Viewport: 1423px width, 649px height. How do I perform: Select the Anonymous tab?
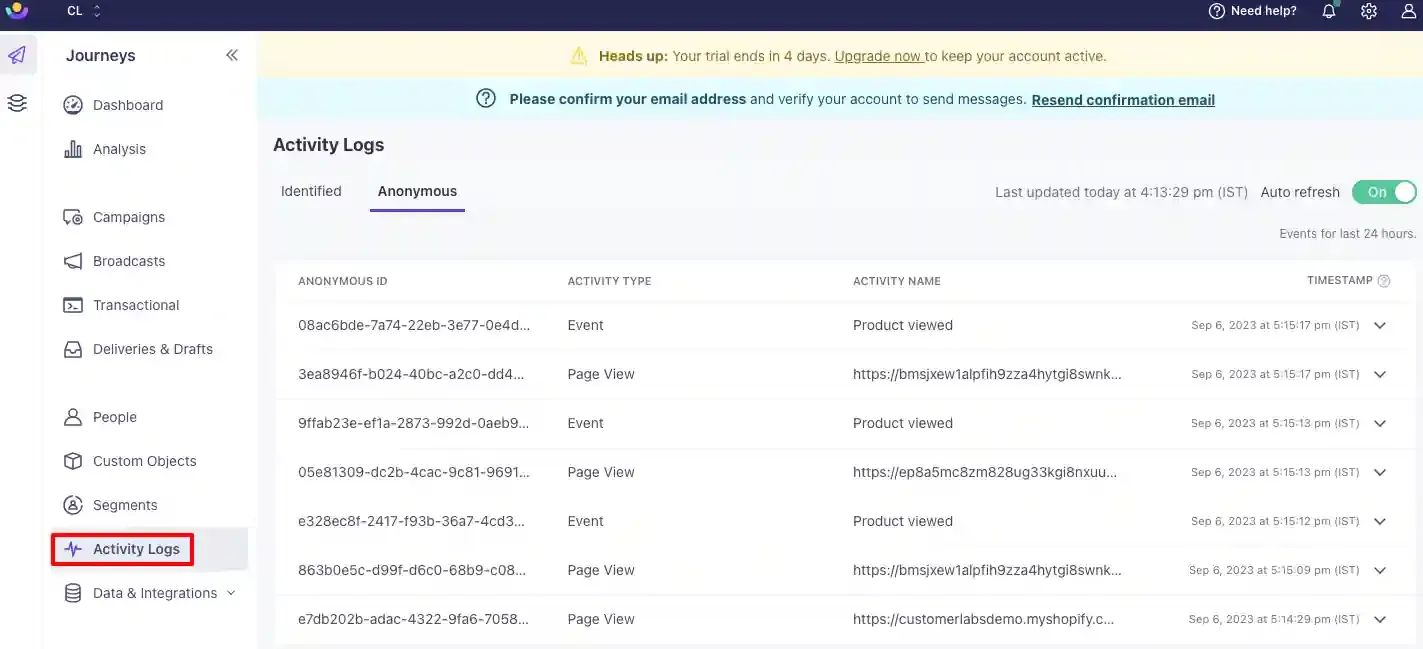click(417, 191)
